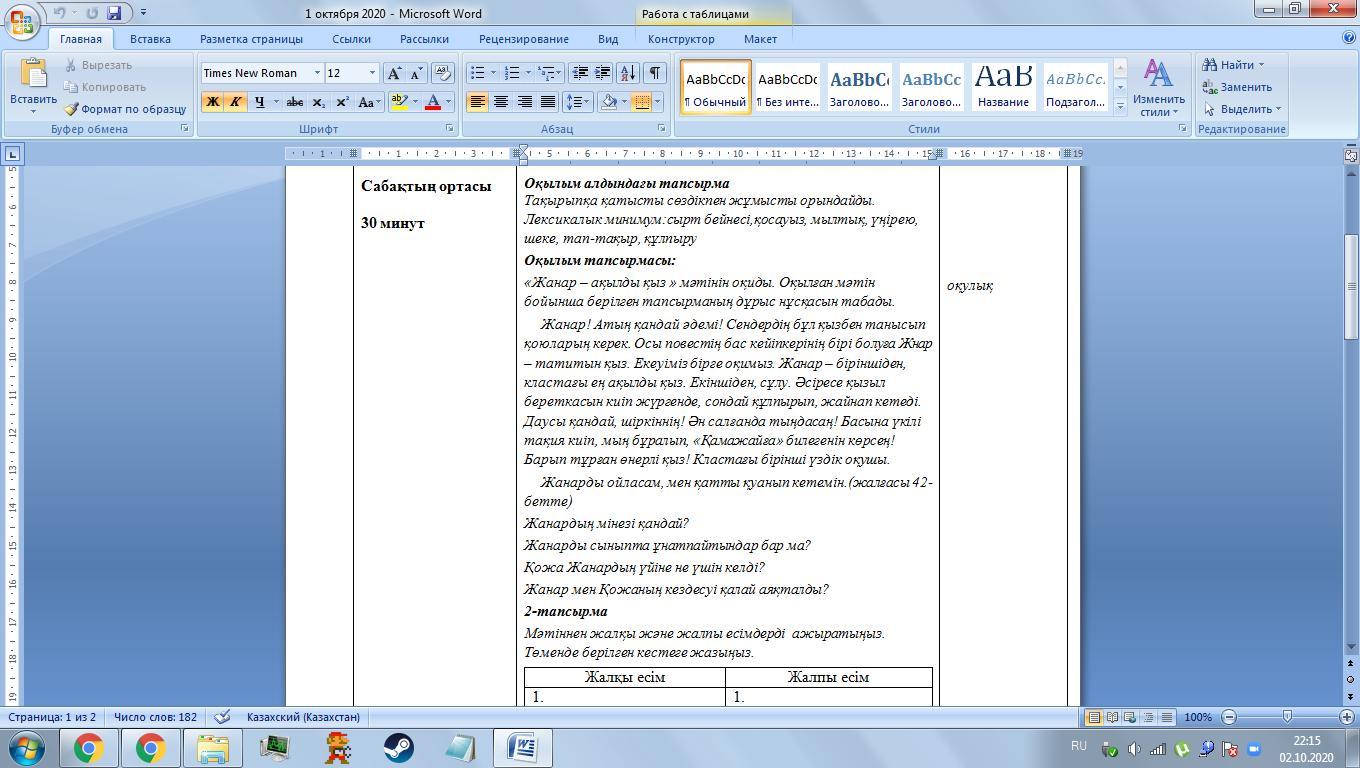The height and width of the screenshot is (768, 1360).
Task: Click the Заменить button
Action: coord(1238,87)
